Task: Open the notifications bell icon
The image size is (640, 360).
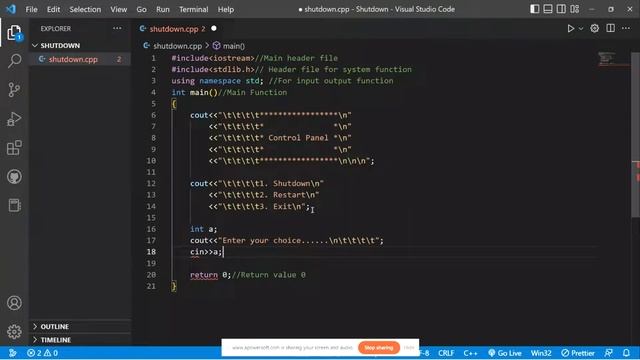Action: [627, 353]
